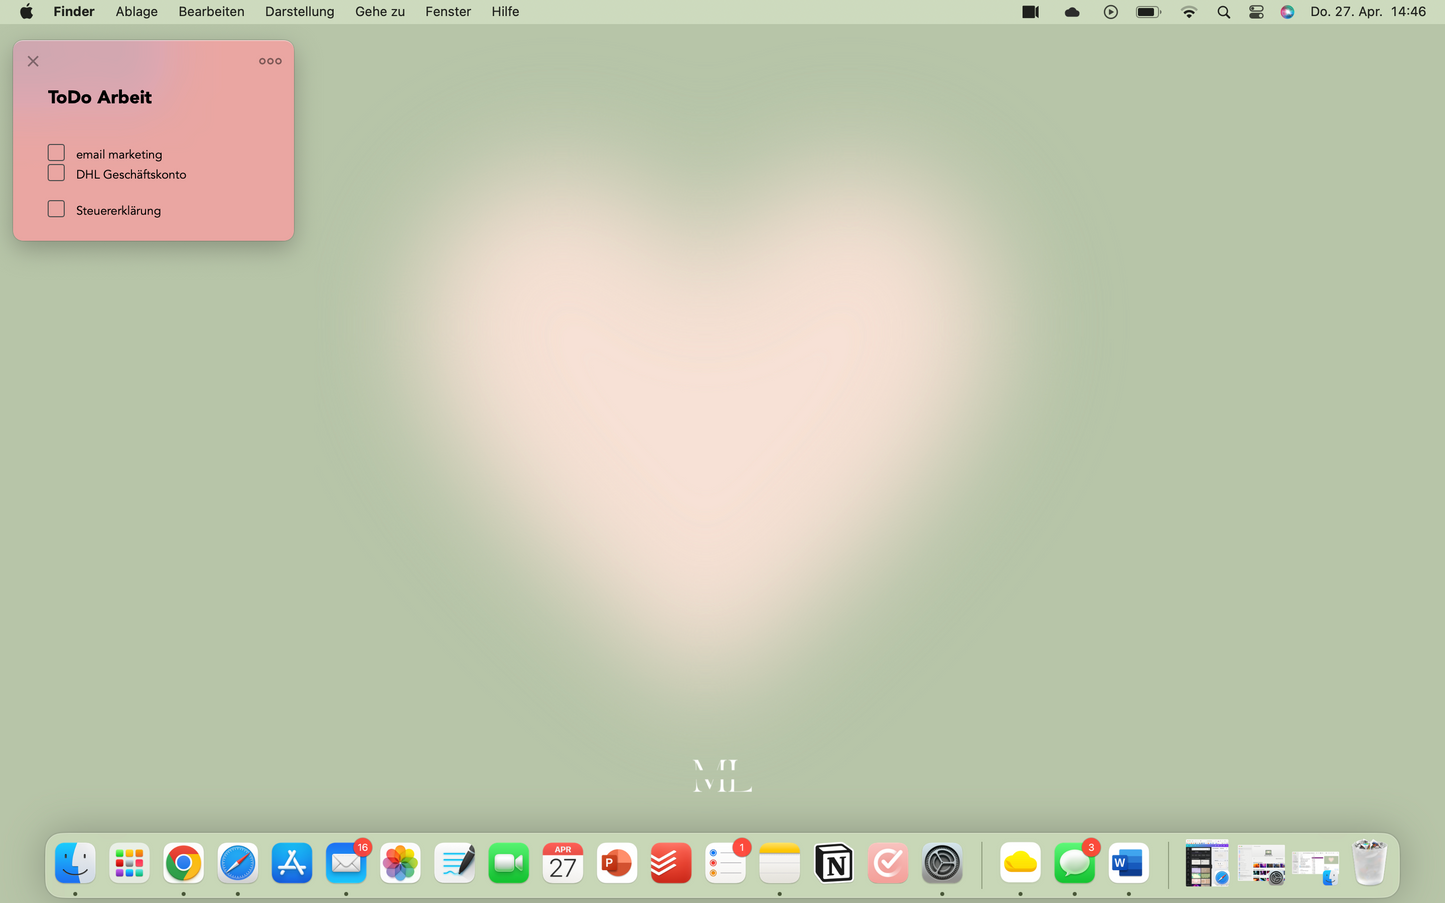This screenshot has height=903, width=1445.
Task: Open the Darstellung menu
Action: coord(299,12)
